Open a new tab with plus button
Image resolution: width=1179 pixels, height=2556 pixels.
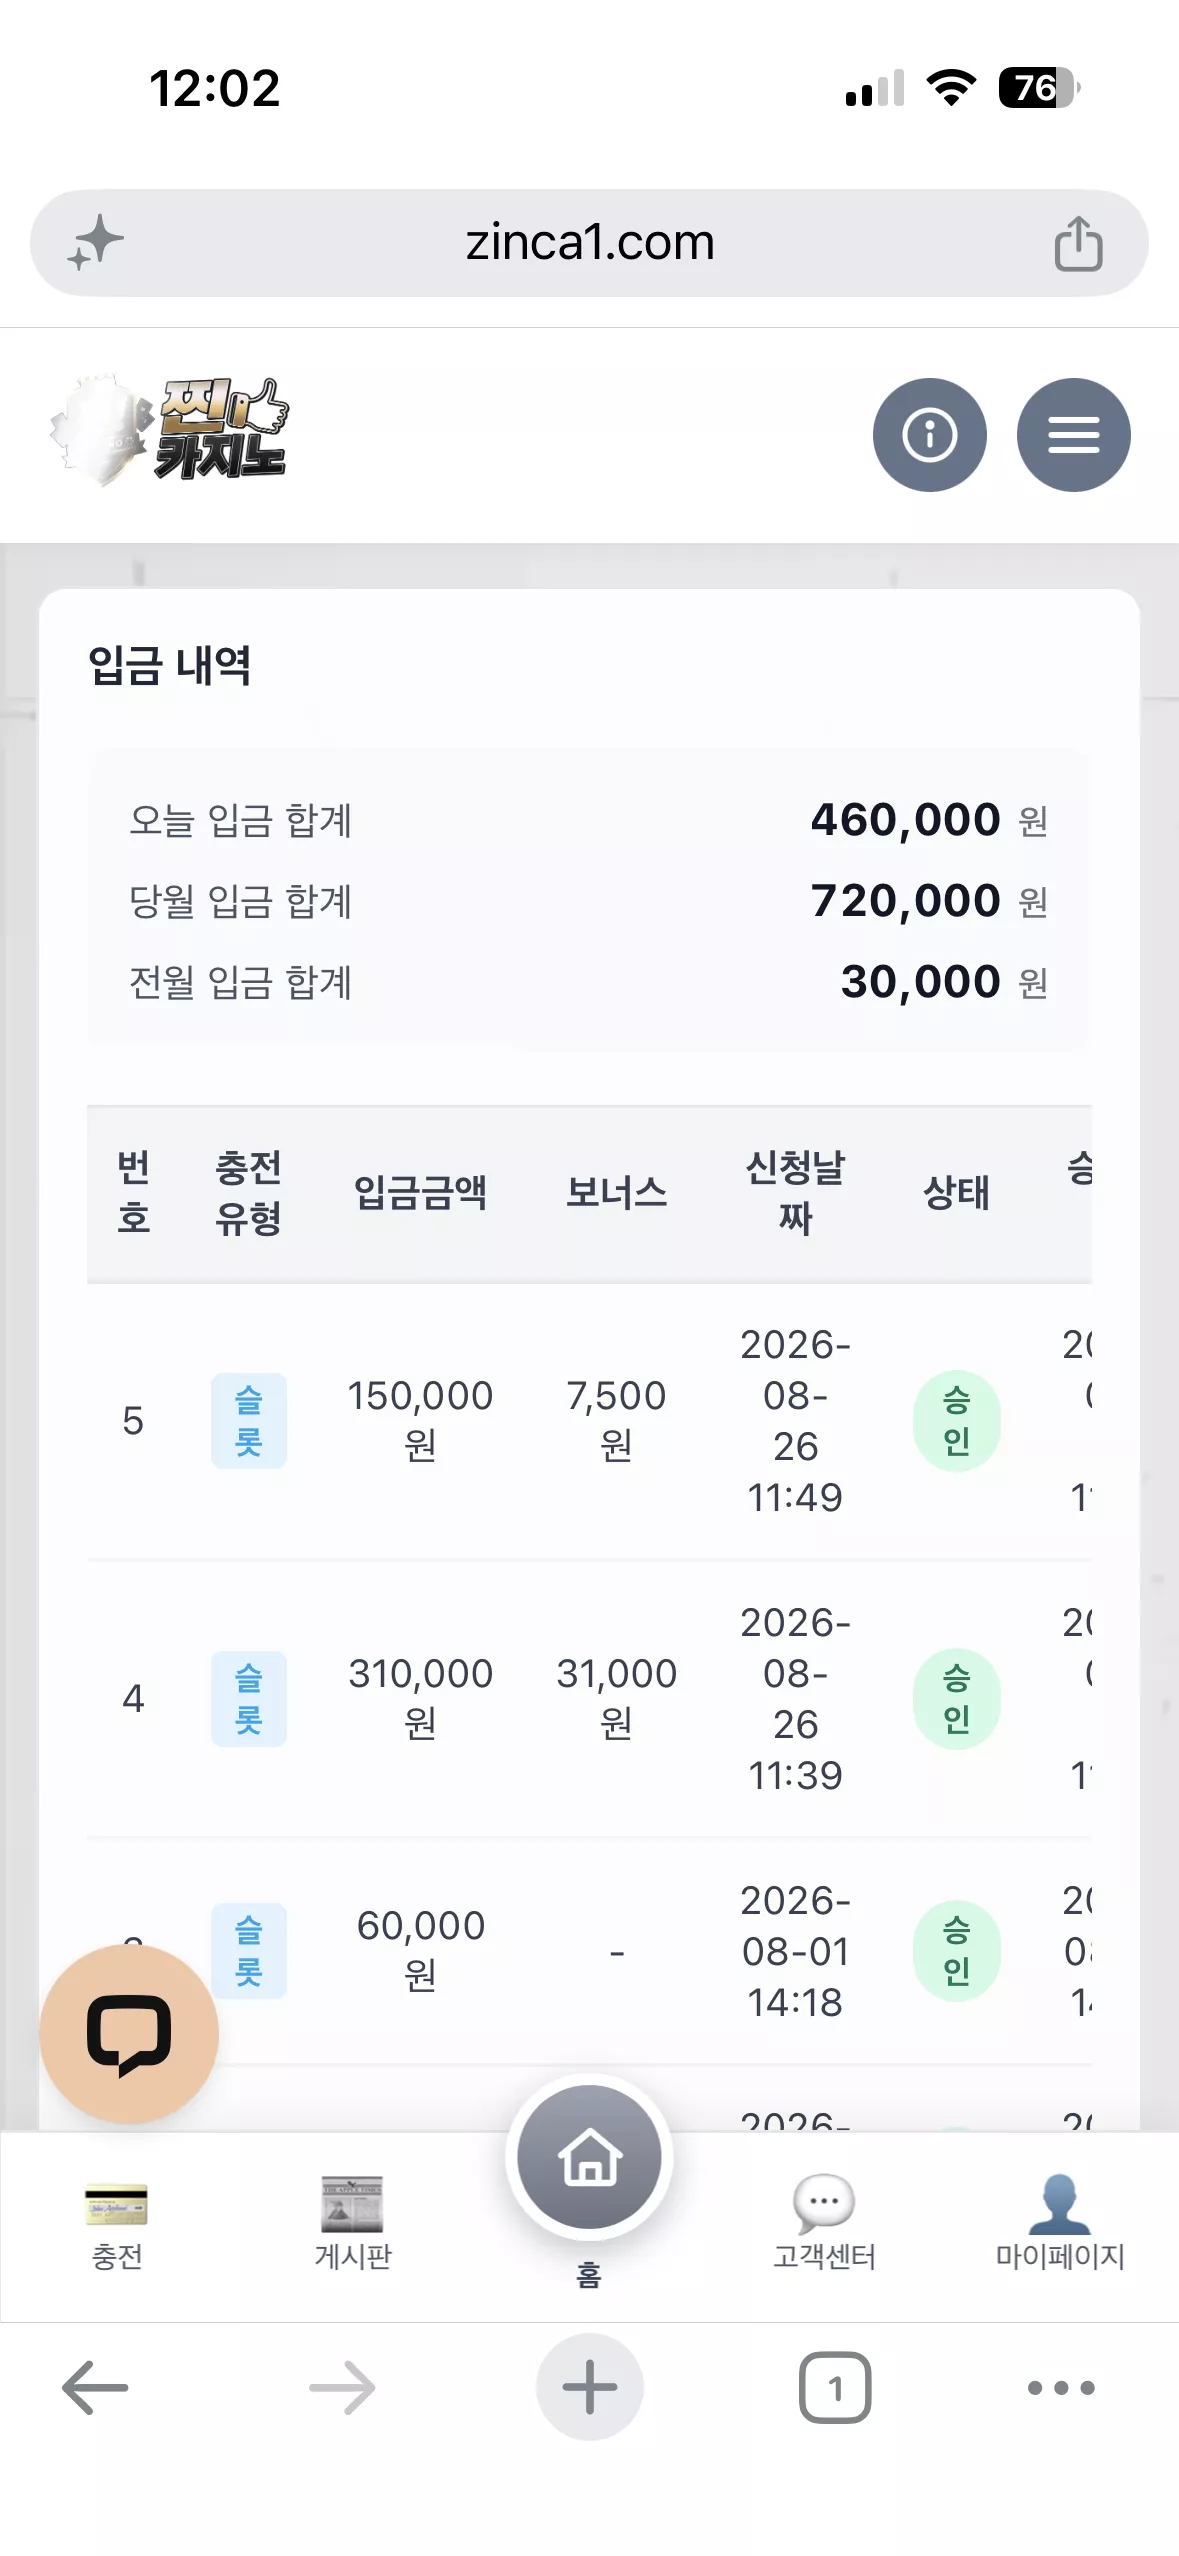(x=590, y=2388)
